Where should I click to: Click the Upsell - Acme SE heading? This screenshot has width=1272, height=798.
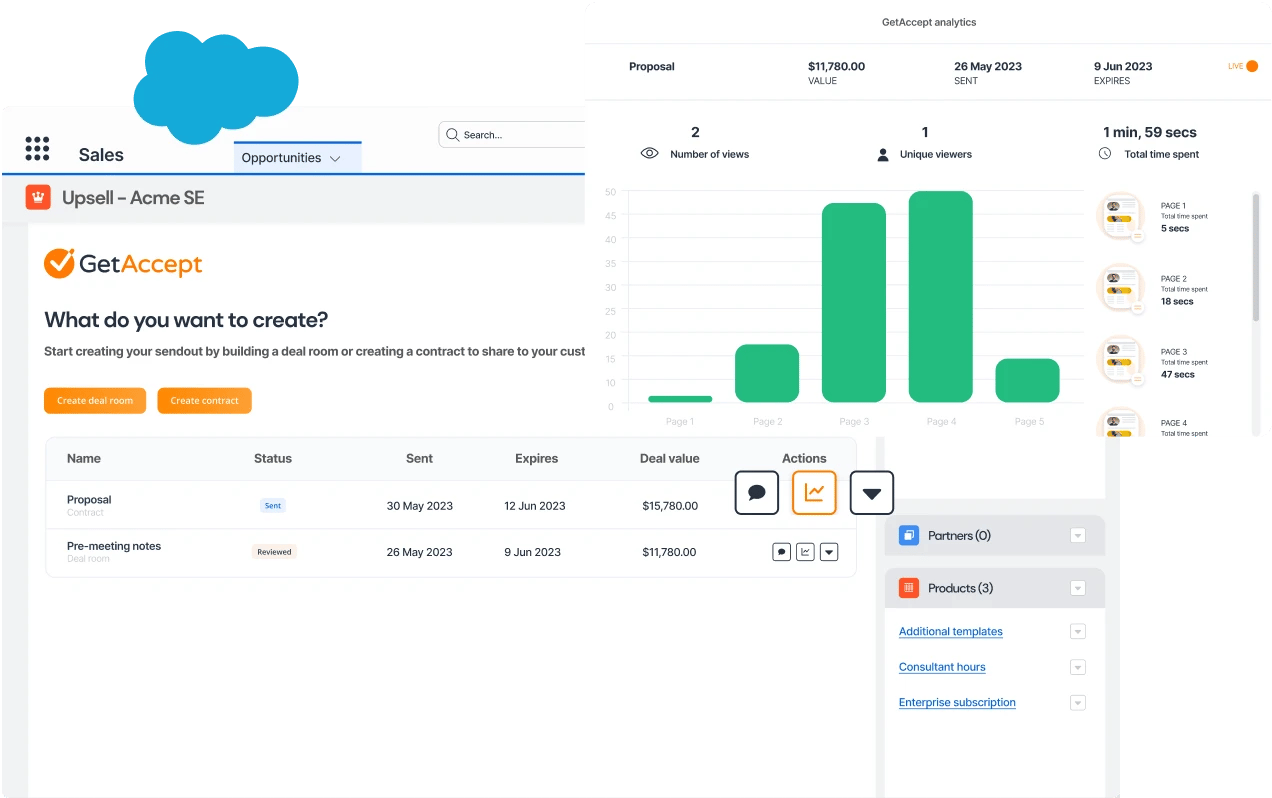(x=133, y=198)
